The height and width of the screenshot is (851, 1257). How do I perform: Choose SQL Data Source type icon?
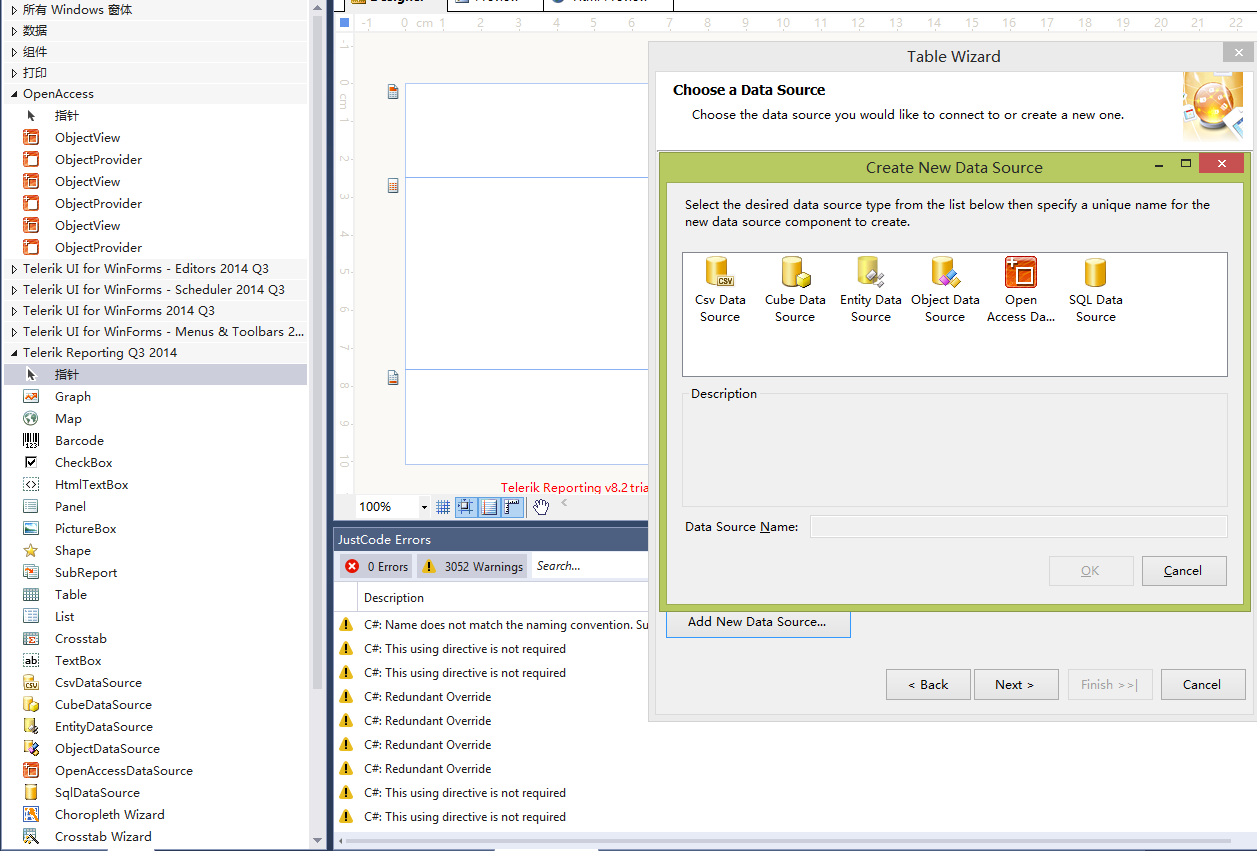(1095, 290)
